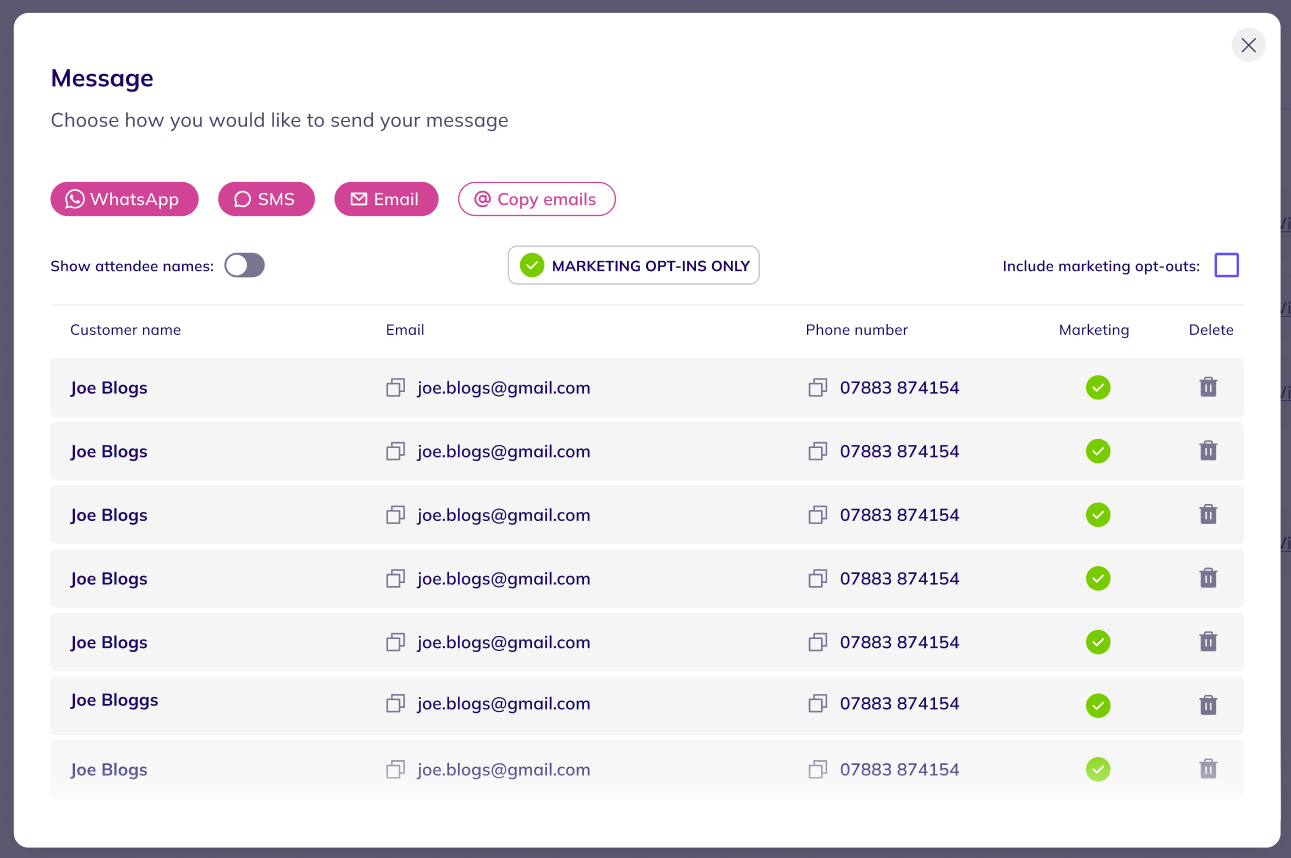The width and height of the screenshot is (1291, 858).
Task: Close the Message dialog
Action: [x=1248, y=45]
